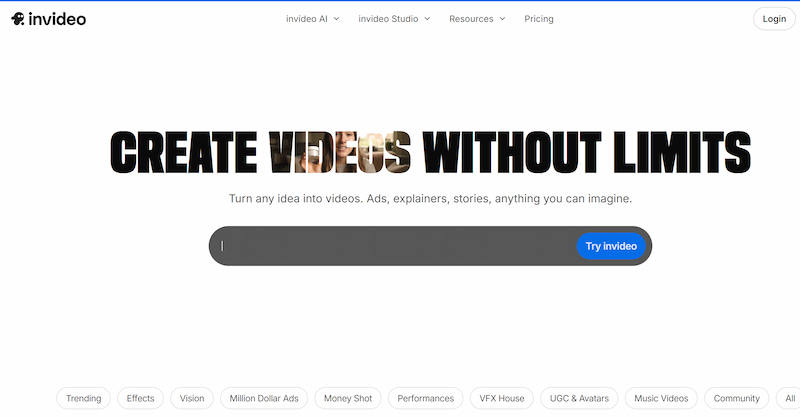Select the Trending category chip

(83, 398)
